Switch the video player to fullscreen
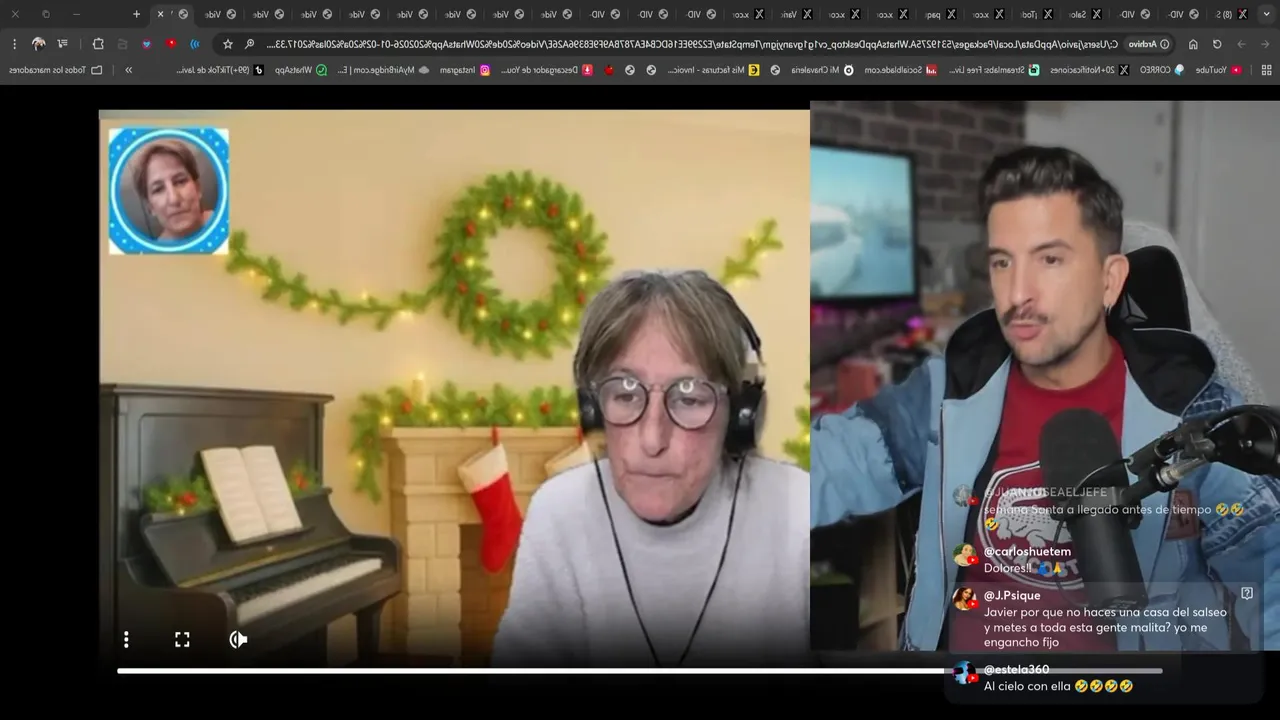Viewport: 1280px width, 720px height. tap(182, 639)
